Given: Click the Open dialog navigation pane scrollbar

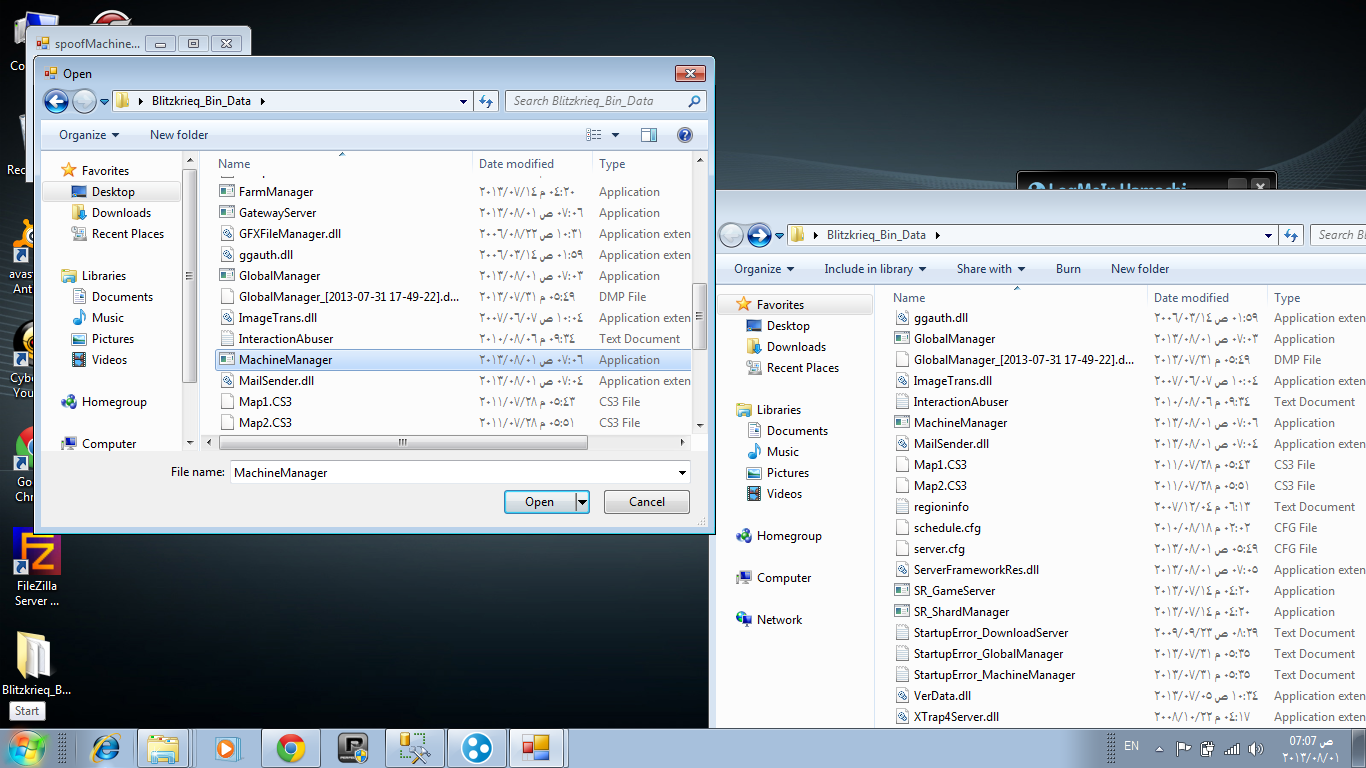Looking at the screenshot, I should point(190,275).
